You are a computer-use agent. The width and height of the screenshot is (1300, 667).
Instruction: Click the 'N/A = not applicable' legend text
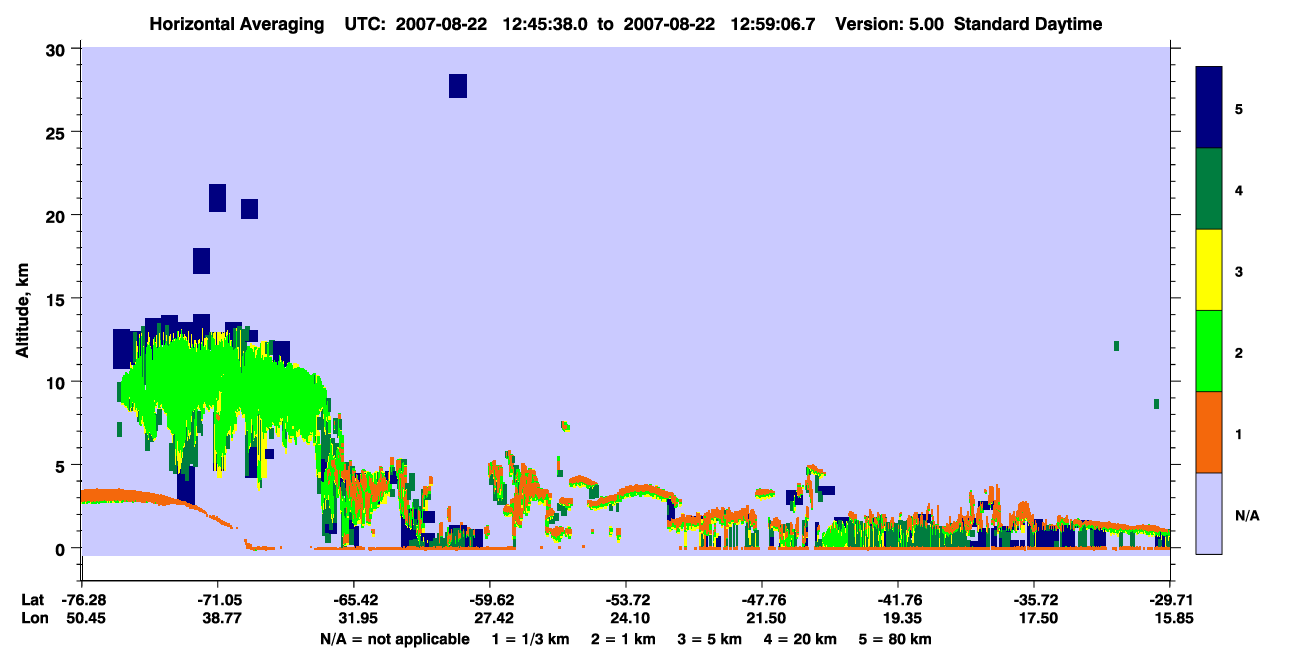point(394,639)
